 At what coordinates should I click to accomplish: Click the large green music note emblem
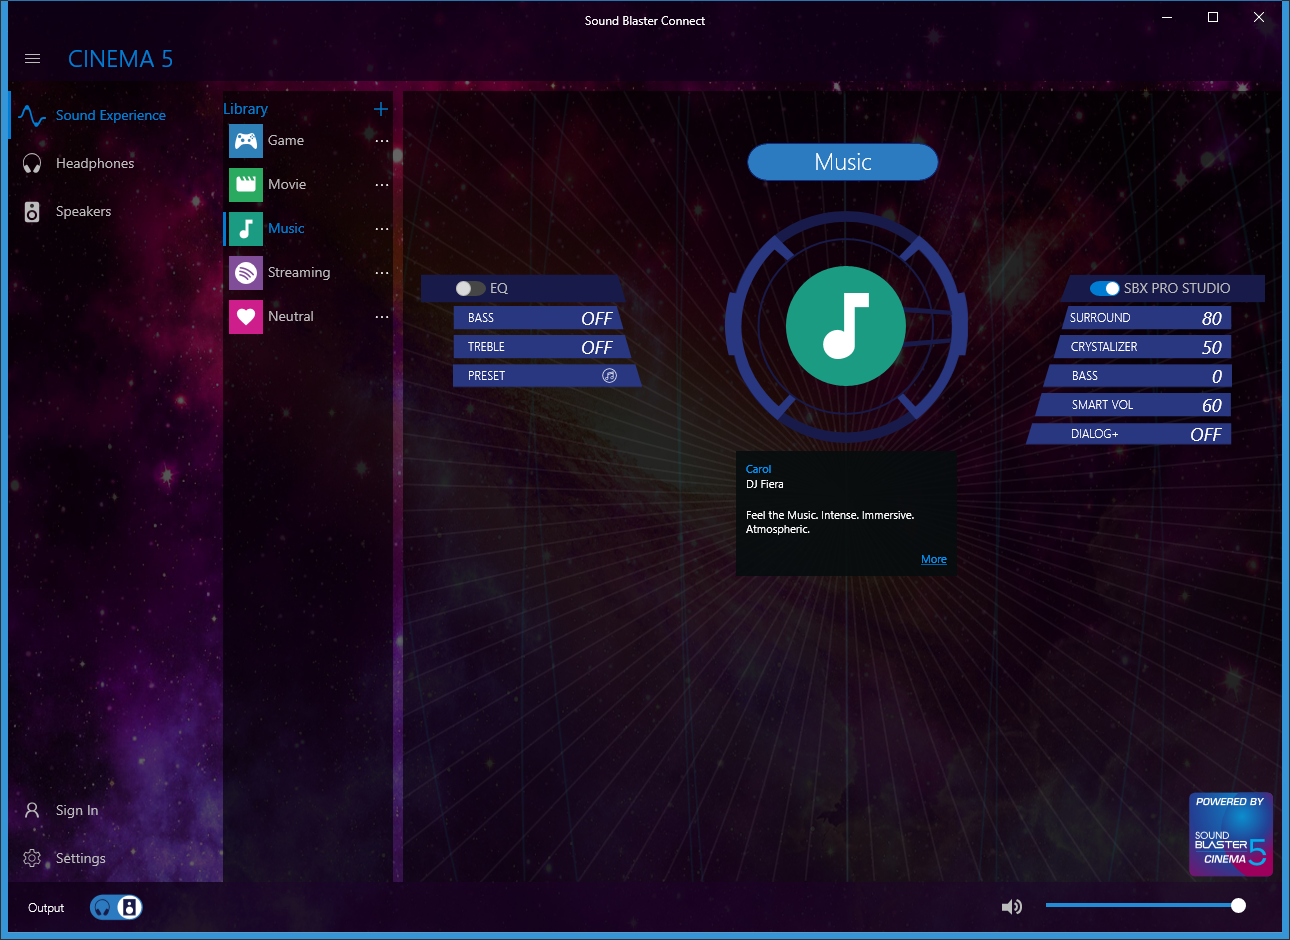coord(846,326)
